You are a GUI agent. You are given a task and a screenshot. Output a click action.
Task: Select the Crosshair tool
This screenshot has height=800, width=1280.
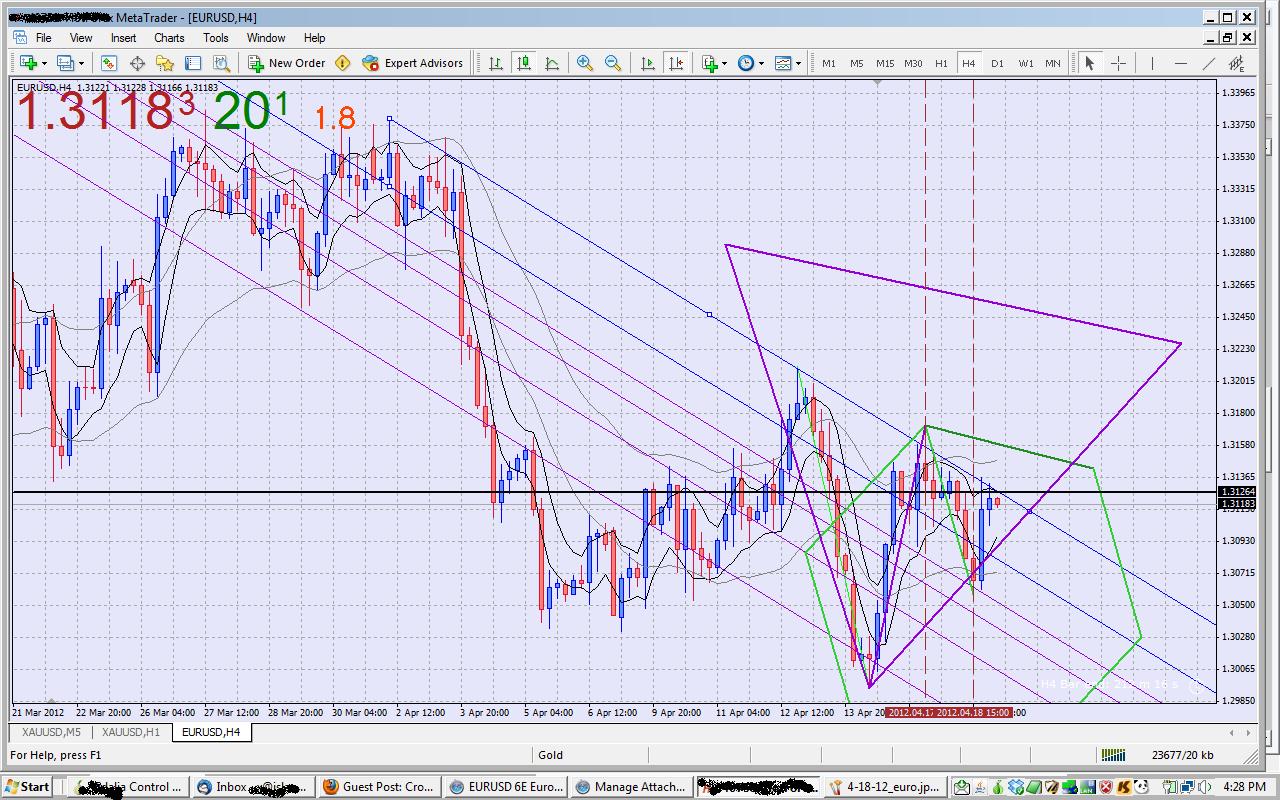[x=1118, y=63]
